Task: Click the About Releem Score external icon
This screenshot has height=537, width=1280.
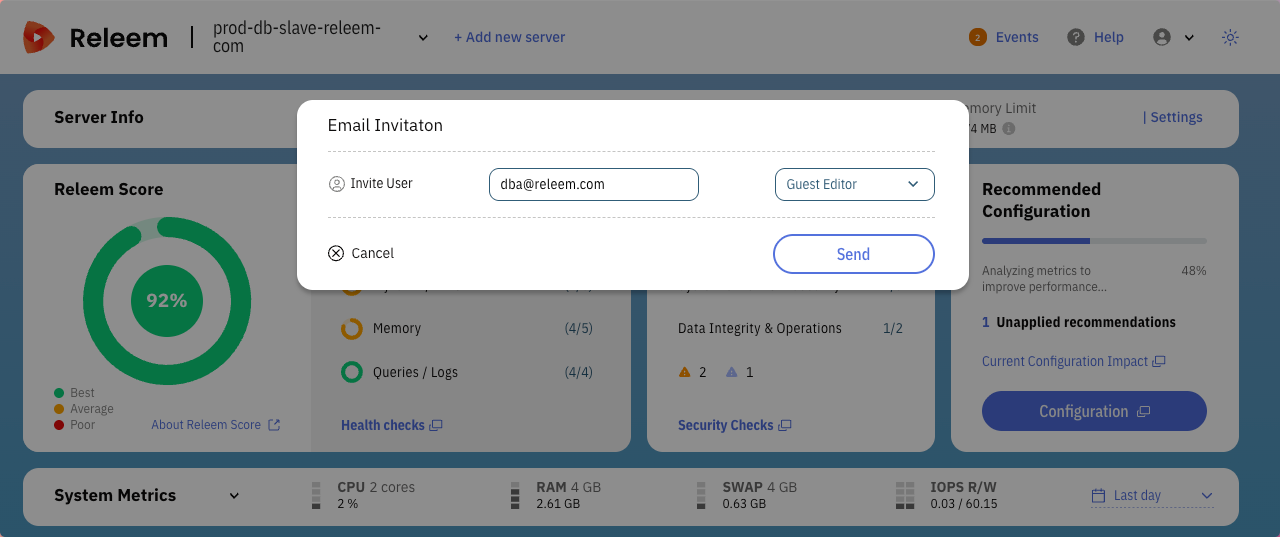Action: click(273, 425)
